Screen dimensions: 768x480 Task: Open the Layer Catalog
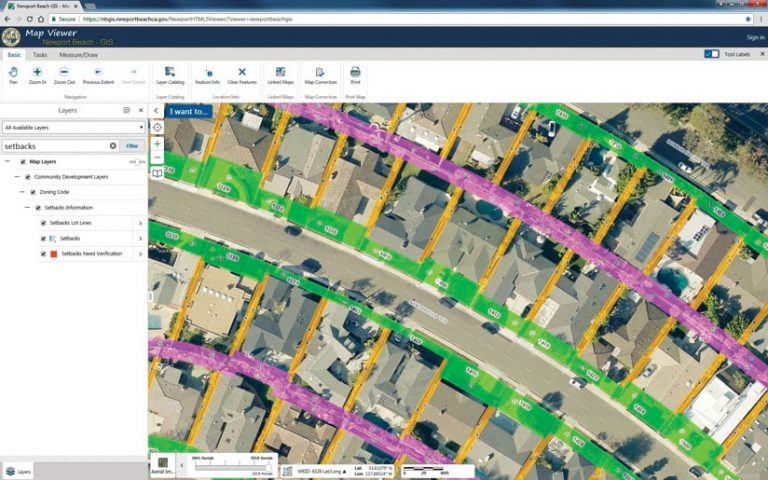[x=170, y=75]
